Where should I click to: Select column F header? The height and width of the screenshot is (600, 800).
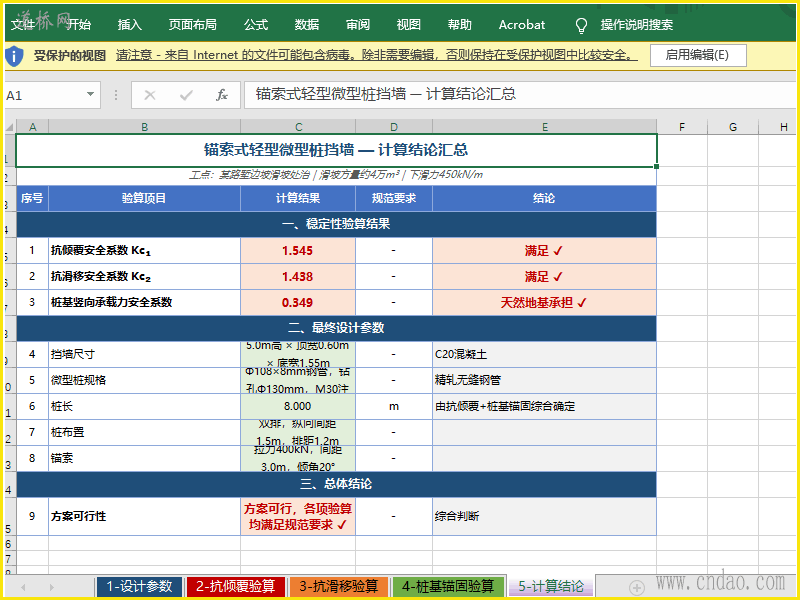682,127
